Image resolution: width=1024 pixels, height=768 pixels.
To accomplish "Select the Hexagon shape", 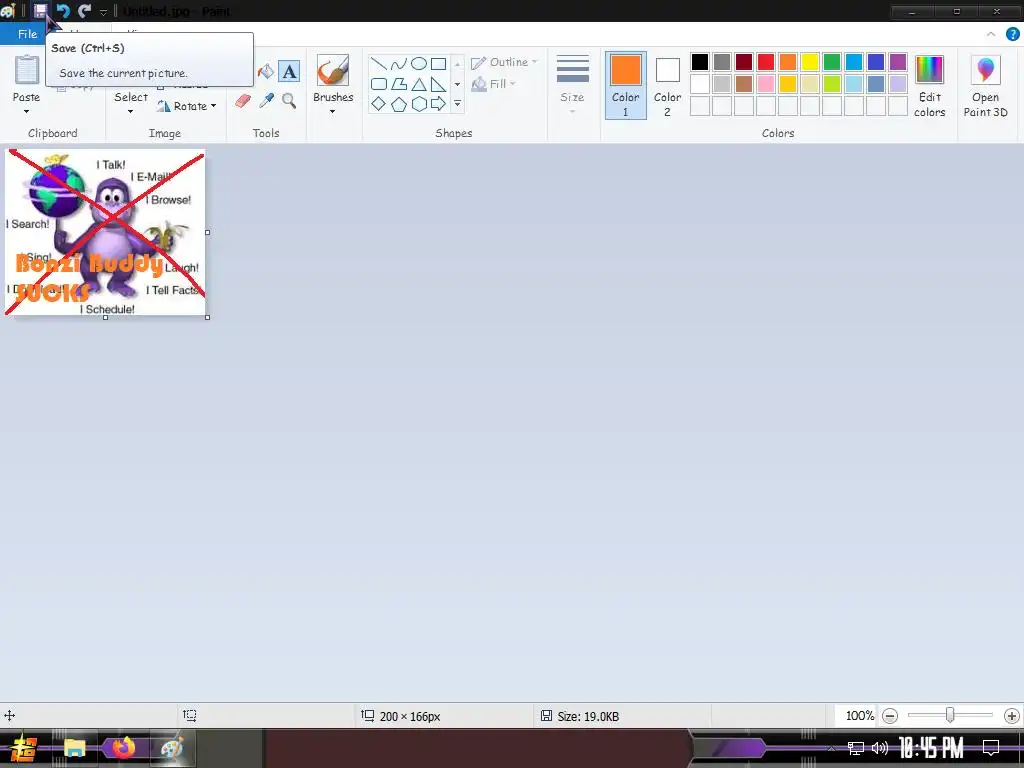I will pos(419,104).
